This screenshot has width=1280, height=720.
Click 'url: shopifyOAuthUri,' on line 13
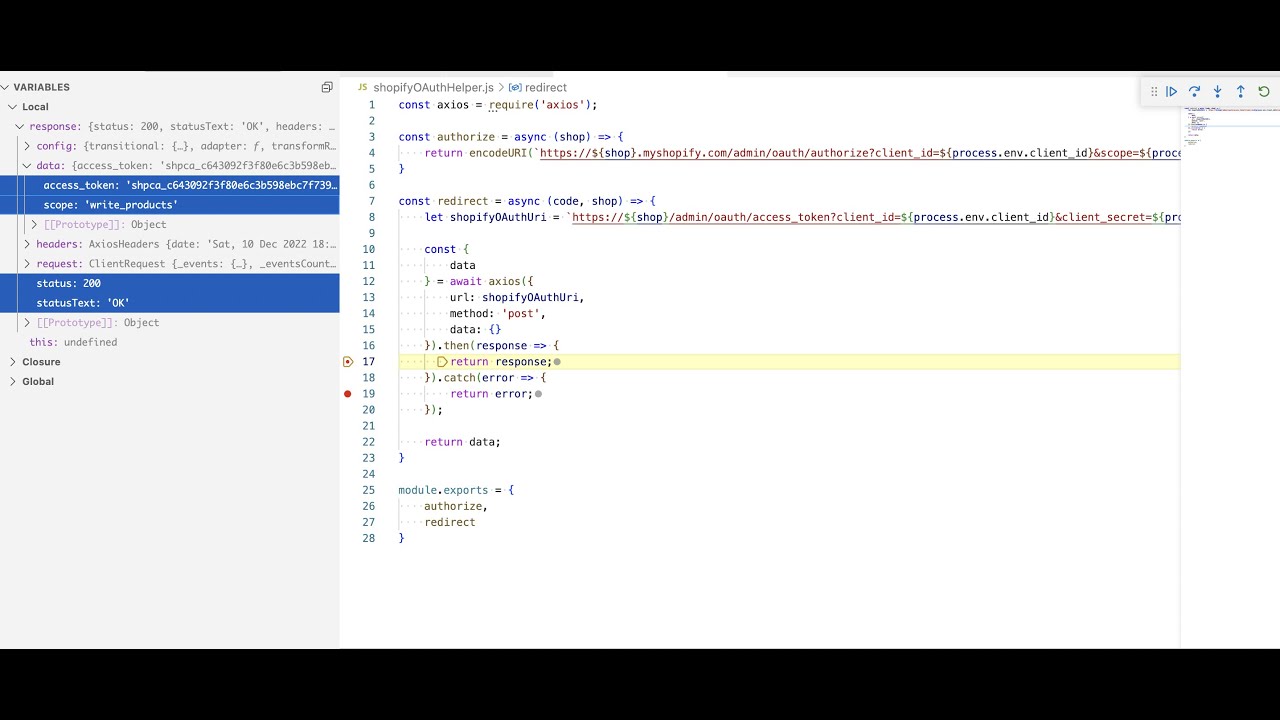tap(517, 298)
